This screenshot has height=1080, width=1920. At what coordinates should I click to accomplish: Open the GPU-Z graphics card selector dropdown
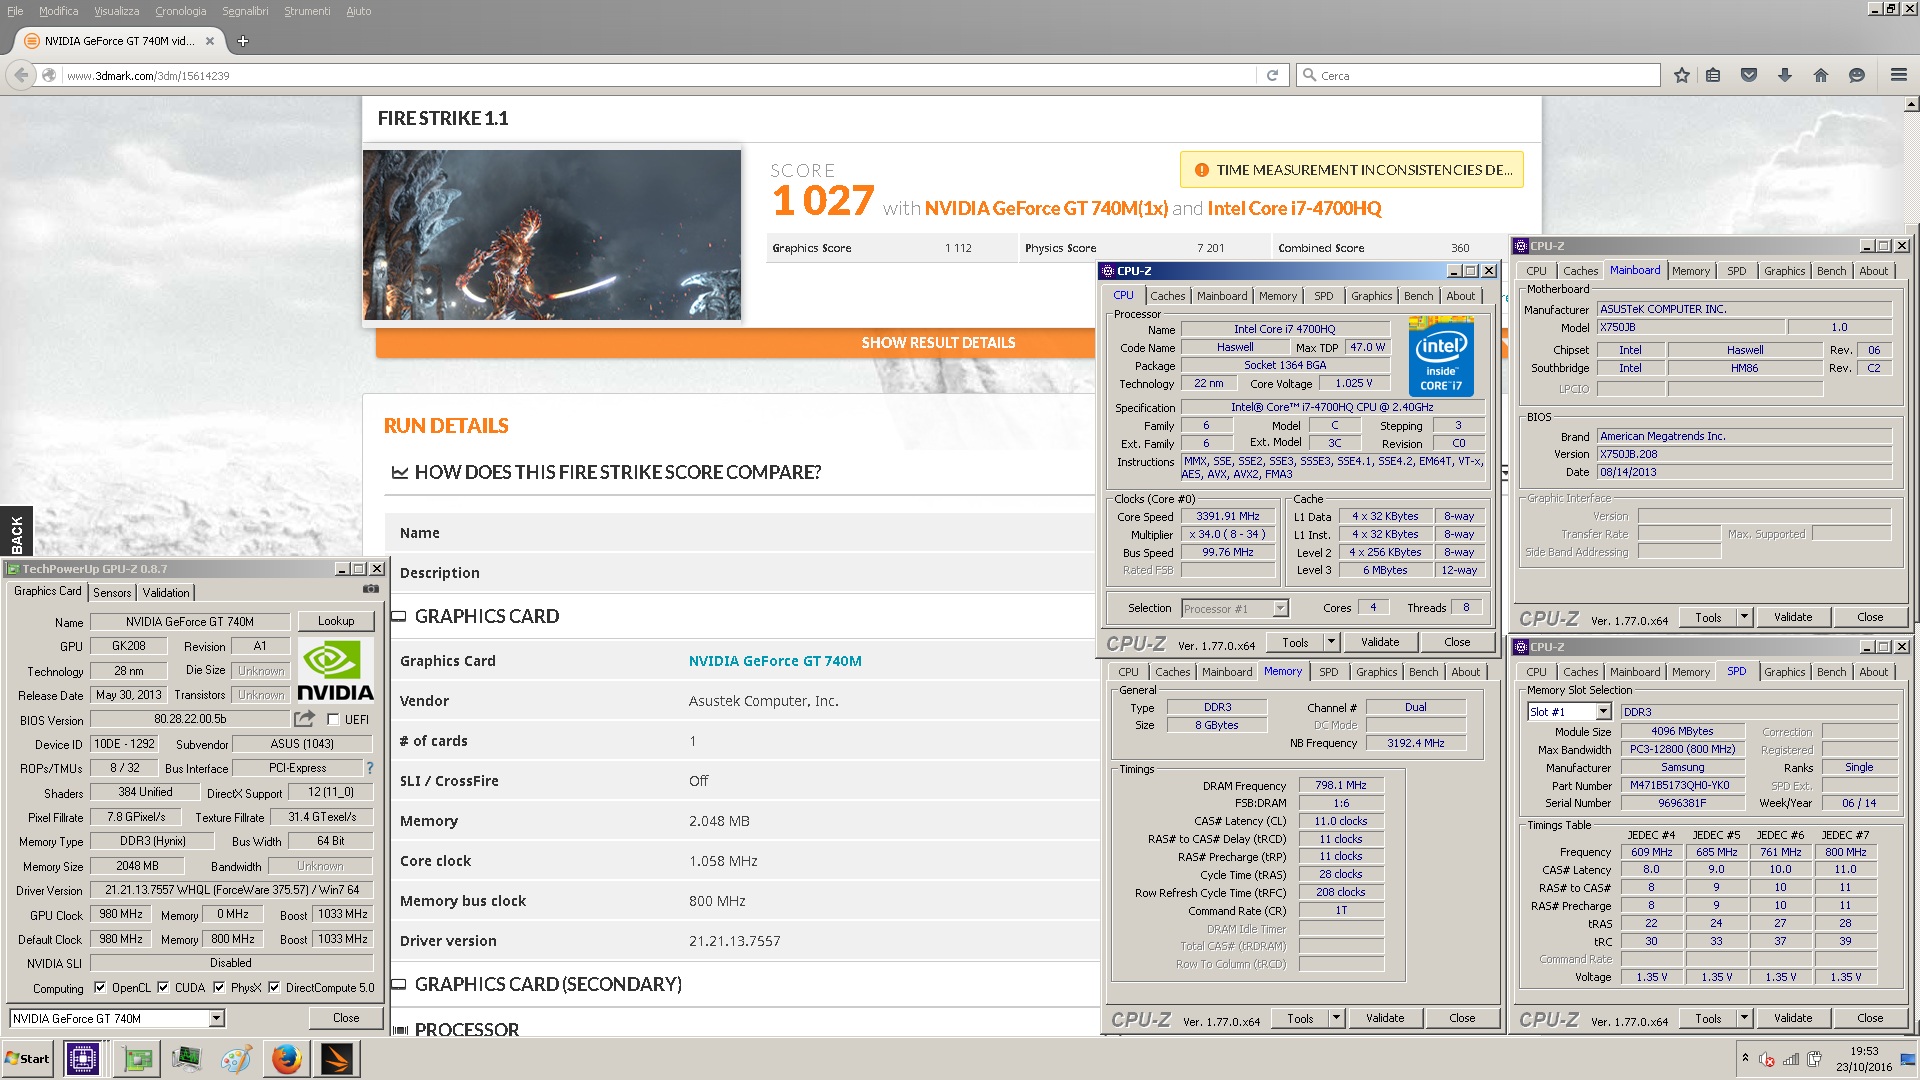coord(216,1019)
